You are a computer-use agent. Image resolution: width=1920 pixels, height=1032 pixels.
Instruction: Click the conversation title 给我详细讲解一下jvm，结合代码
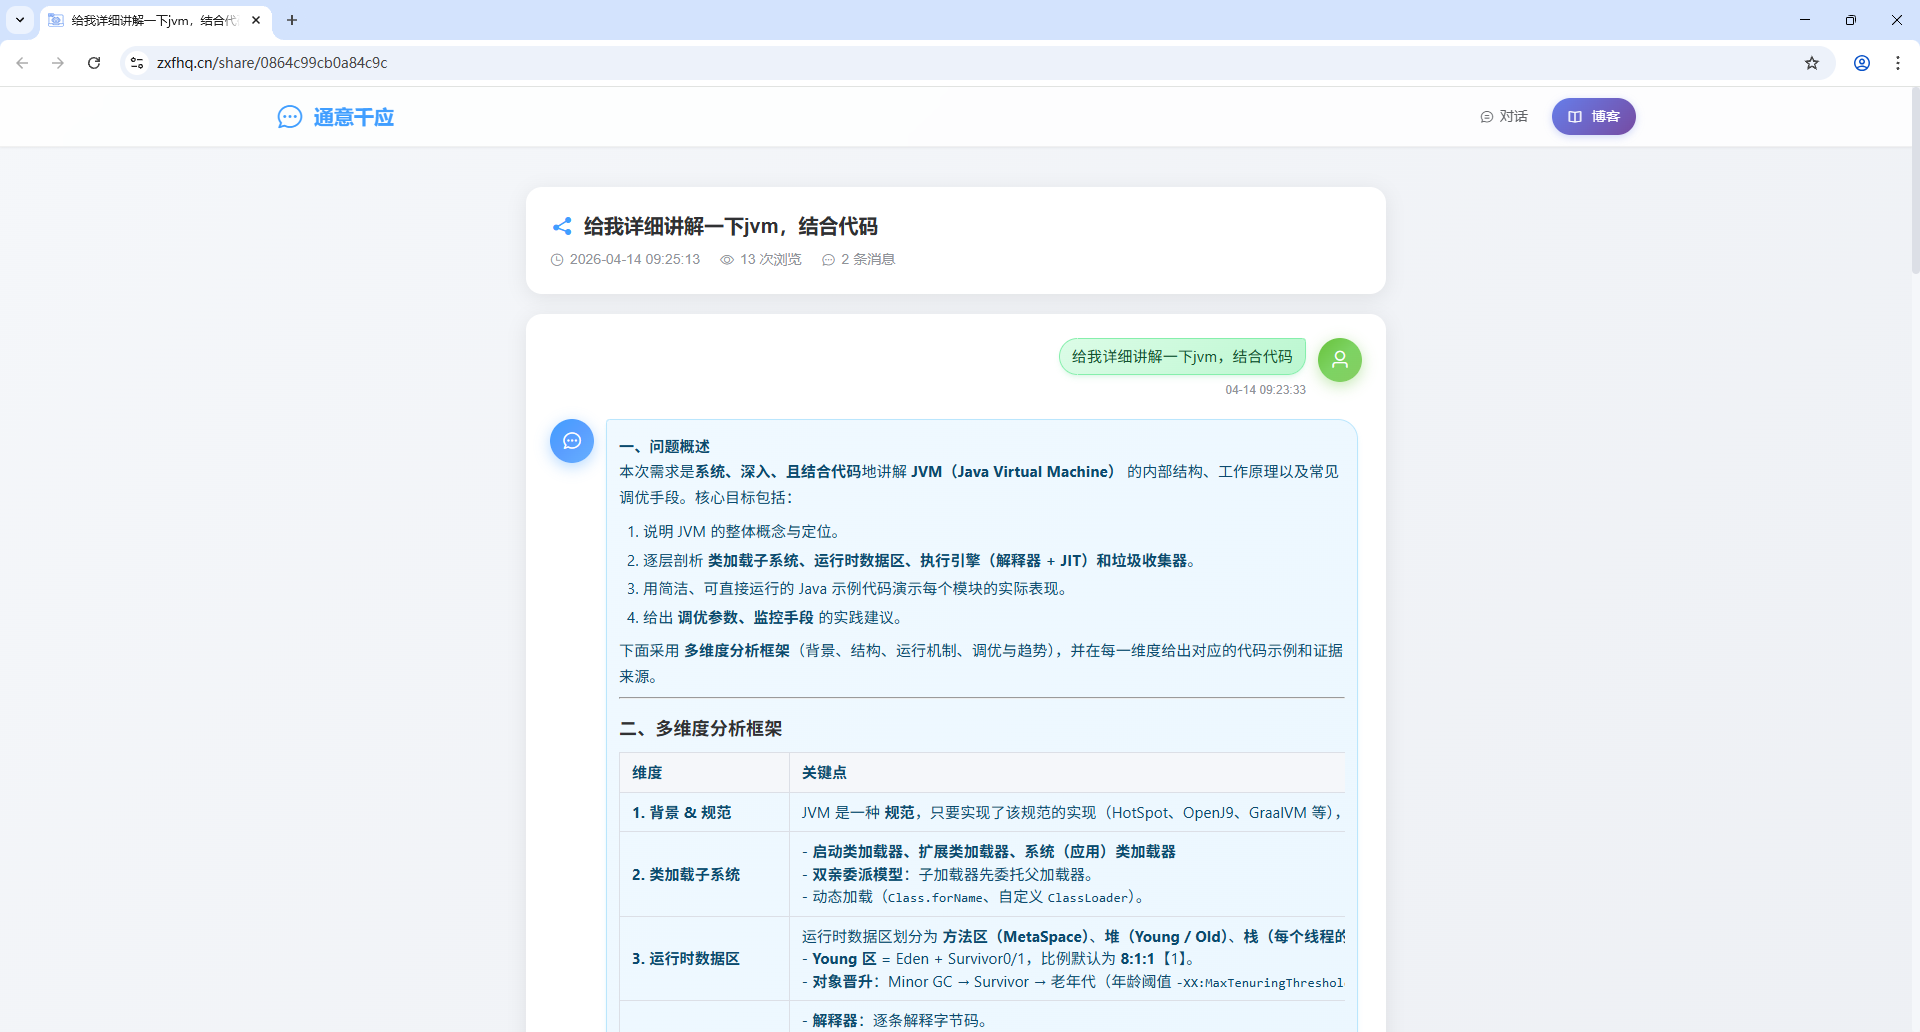(x=731, y=226)
